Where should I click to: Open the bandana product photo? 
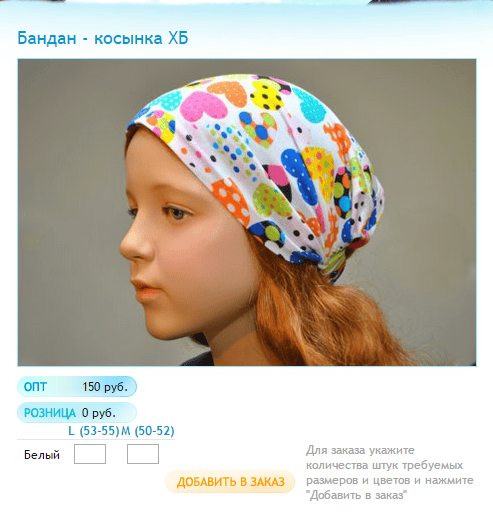pyautogui.click(x=247, y=212)
